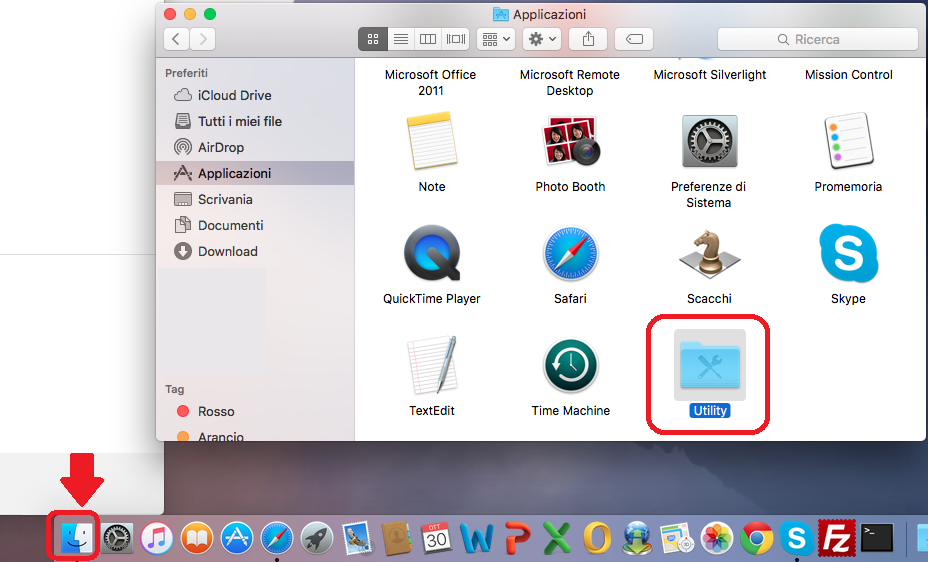Image resolution: width=928 pixels, height=562 pixels.
Task: Open Scrivania in sidebar
Action: [255, 199]
